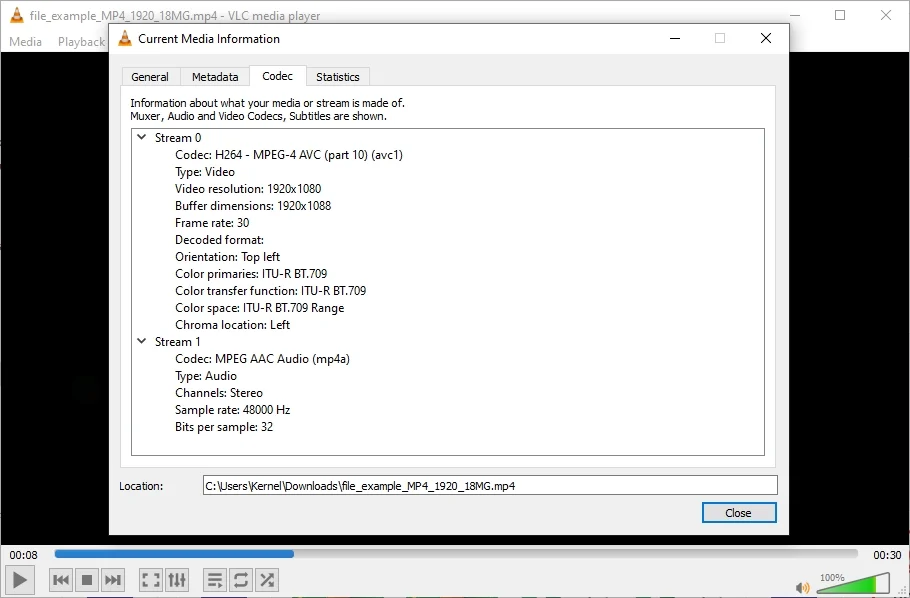The height and width of the screenshot is (598, 910).
Task: Collapse the Stream 0 tree node
Action: pos(142,138)
